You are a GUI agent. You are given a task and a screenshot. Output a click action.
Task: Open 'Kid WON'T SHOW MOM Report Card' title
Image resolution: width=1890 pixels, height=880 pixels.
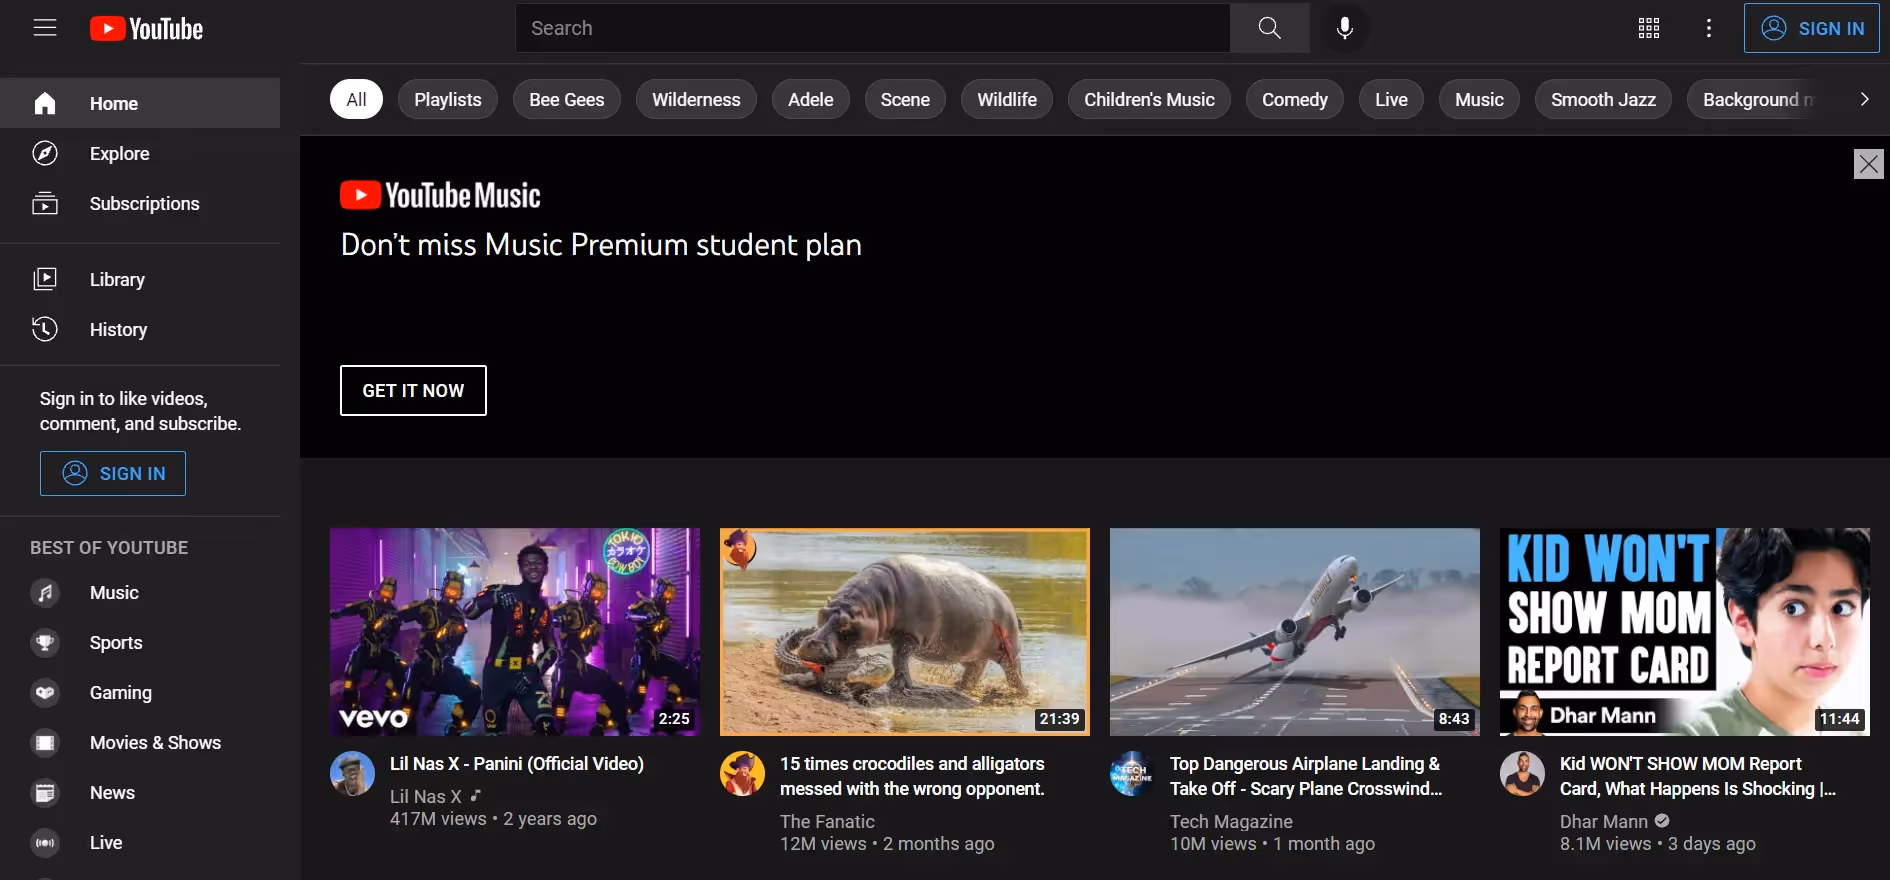pyautogui.click(x=1698, y=776)
